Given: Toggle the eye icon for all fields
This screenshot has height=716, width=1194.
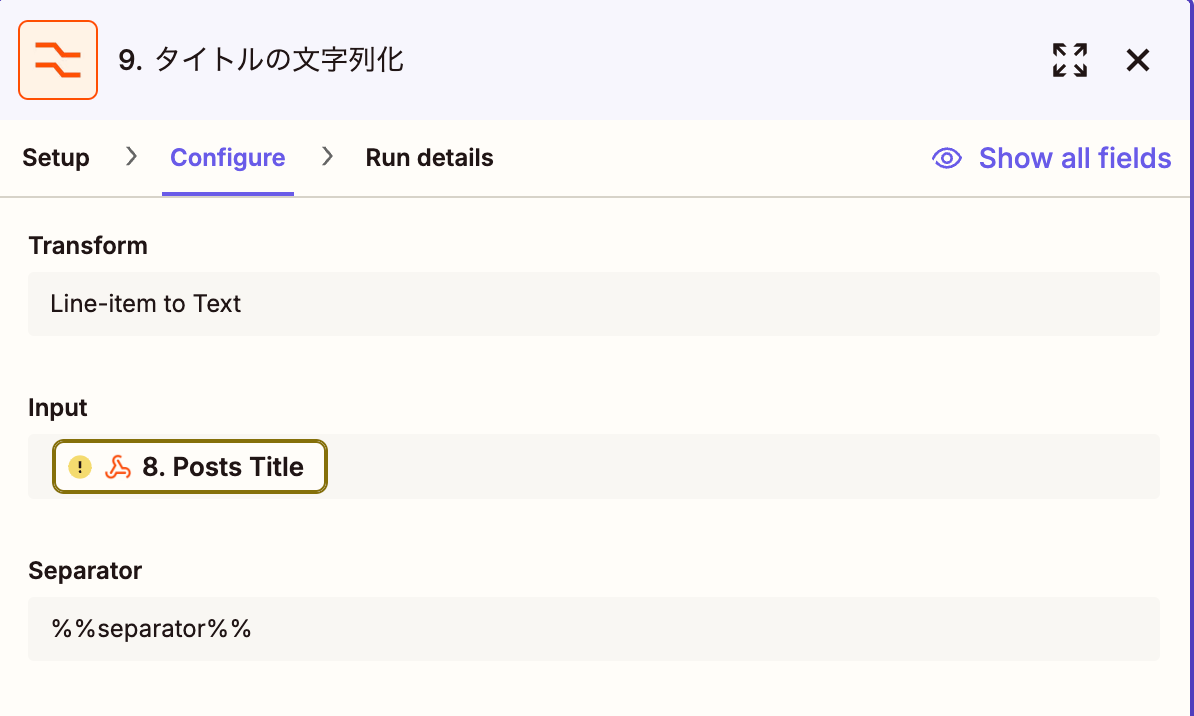Looking at the screenshot, I should point(947,158).
